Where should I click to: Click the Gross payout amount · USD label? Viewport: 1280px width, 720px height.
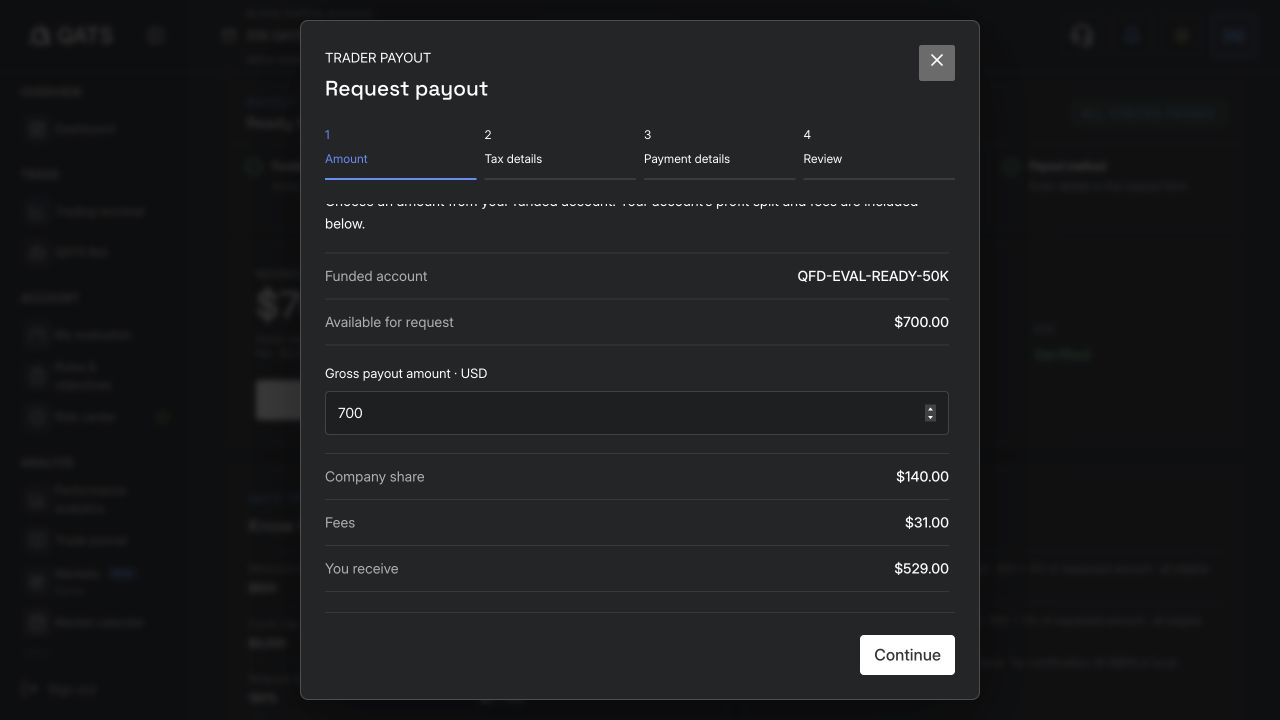406,373
